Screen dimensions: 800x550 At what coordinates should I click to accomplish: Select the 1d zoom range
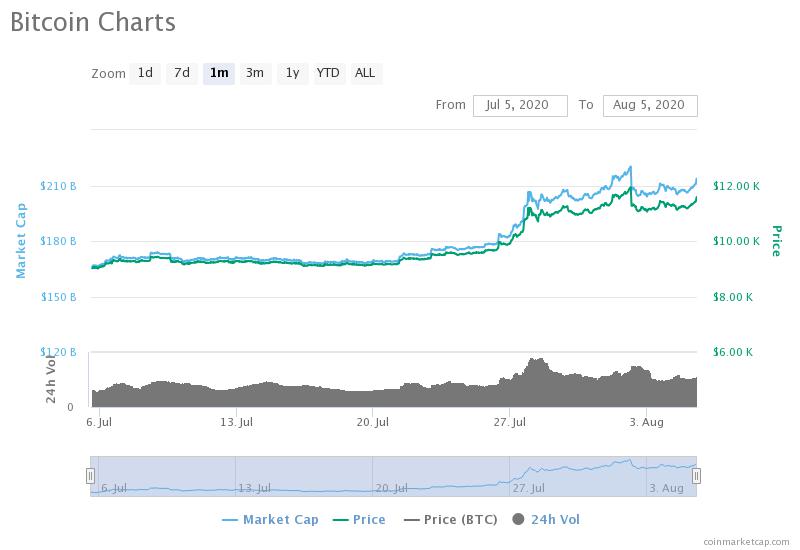click(145, 73)
